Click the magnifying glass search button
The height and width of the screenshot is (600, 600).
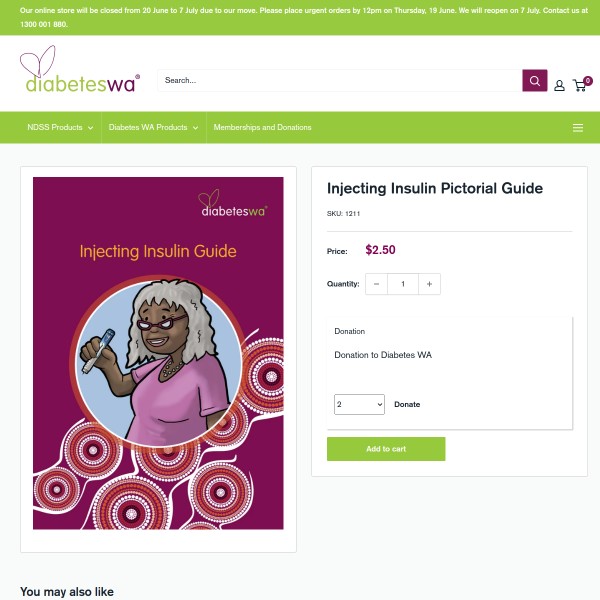[x=536, y=81]
